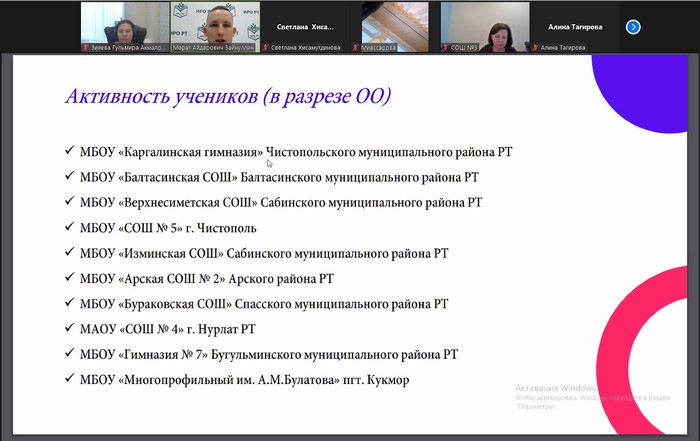700x441 pixels.
Task: Click line МБОУ «Верхнесиметская СОШ»
Action: pos(281,203)
